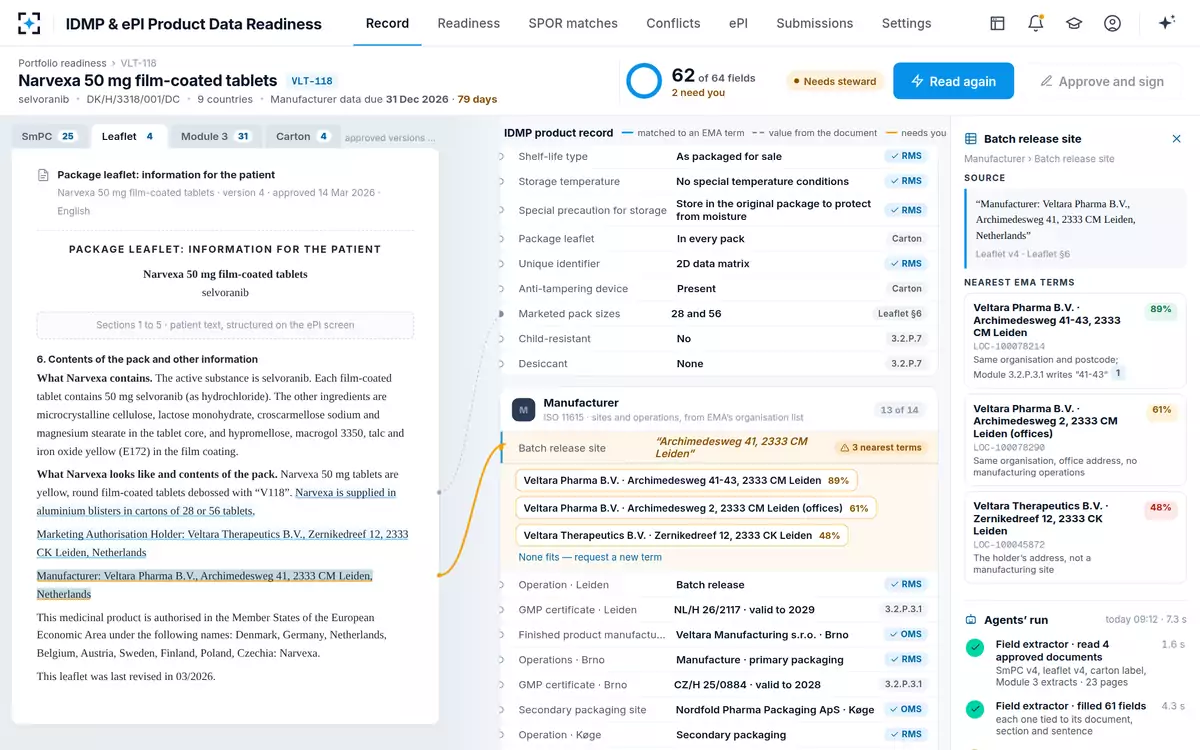Expand the collapsed 'Sections 1 to 5' block
Image resolution: width=1200 pixels, height=750 pixels.
225,325
